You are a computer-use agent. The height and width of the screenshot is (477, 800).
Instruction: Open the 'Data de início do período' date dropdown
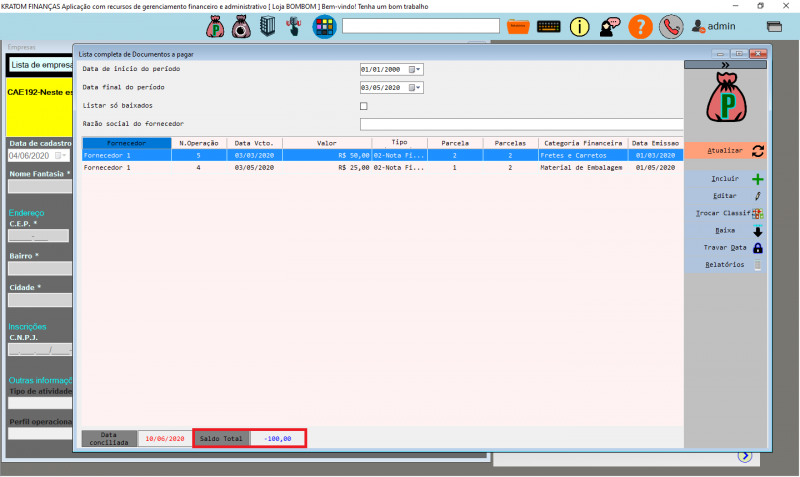[418, 70]
